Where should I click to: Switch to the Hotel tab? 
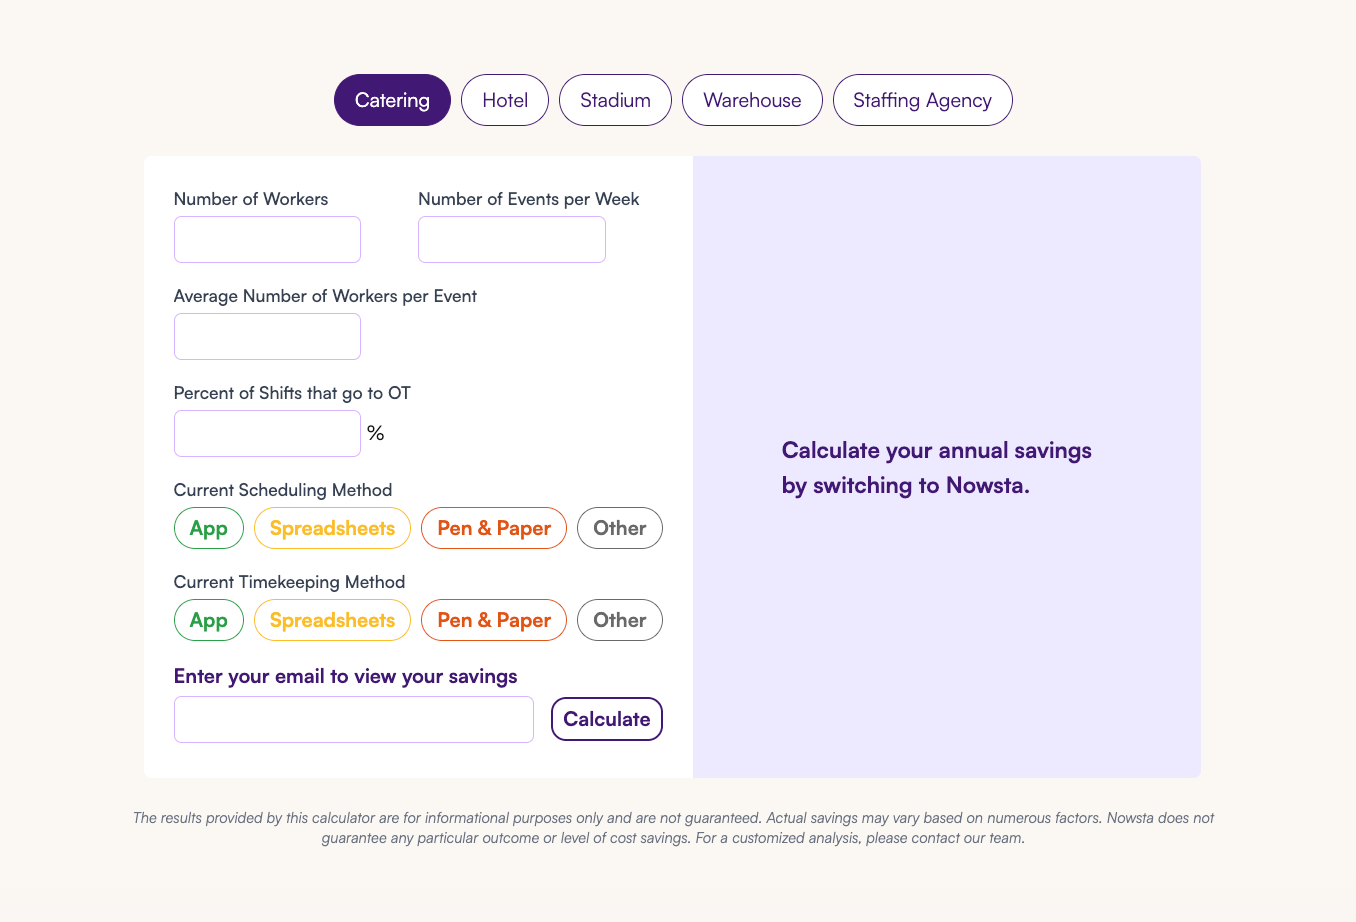click(504, 100)
